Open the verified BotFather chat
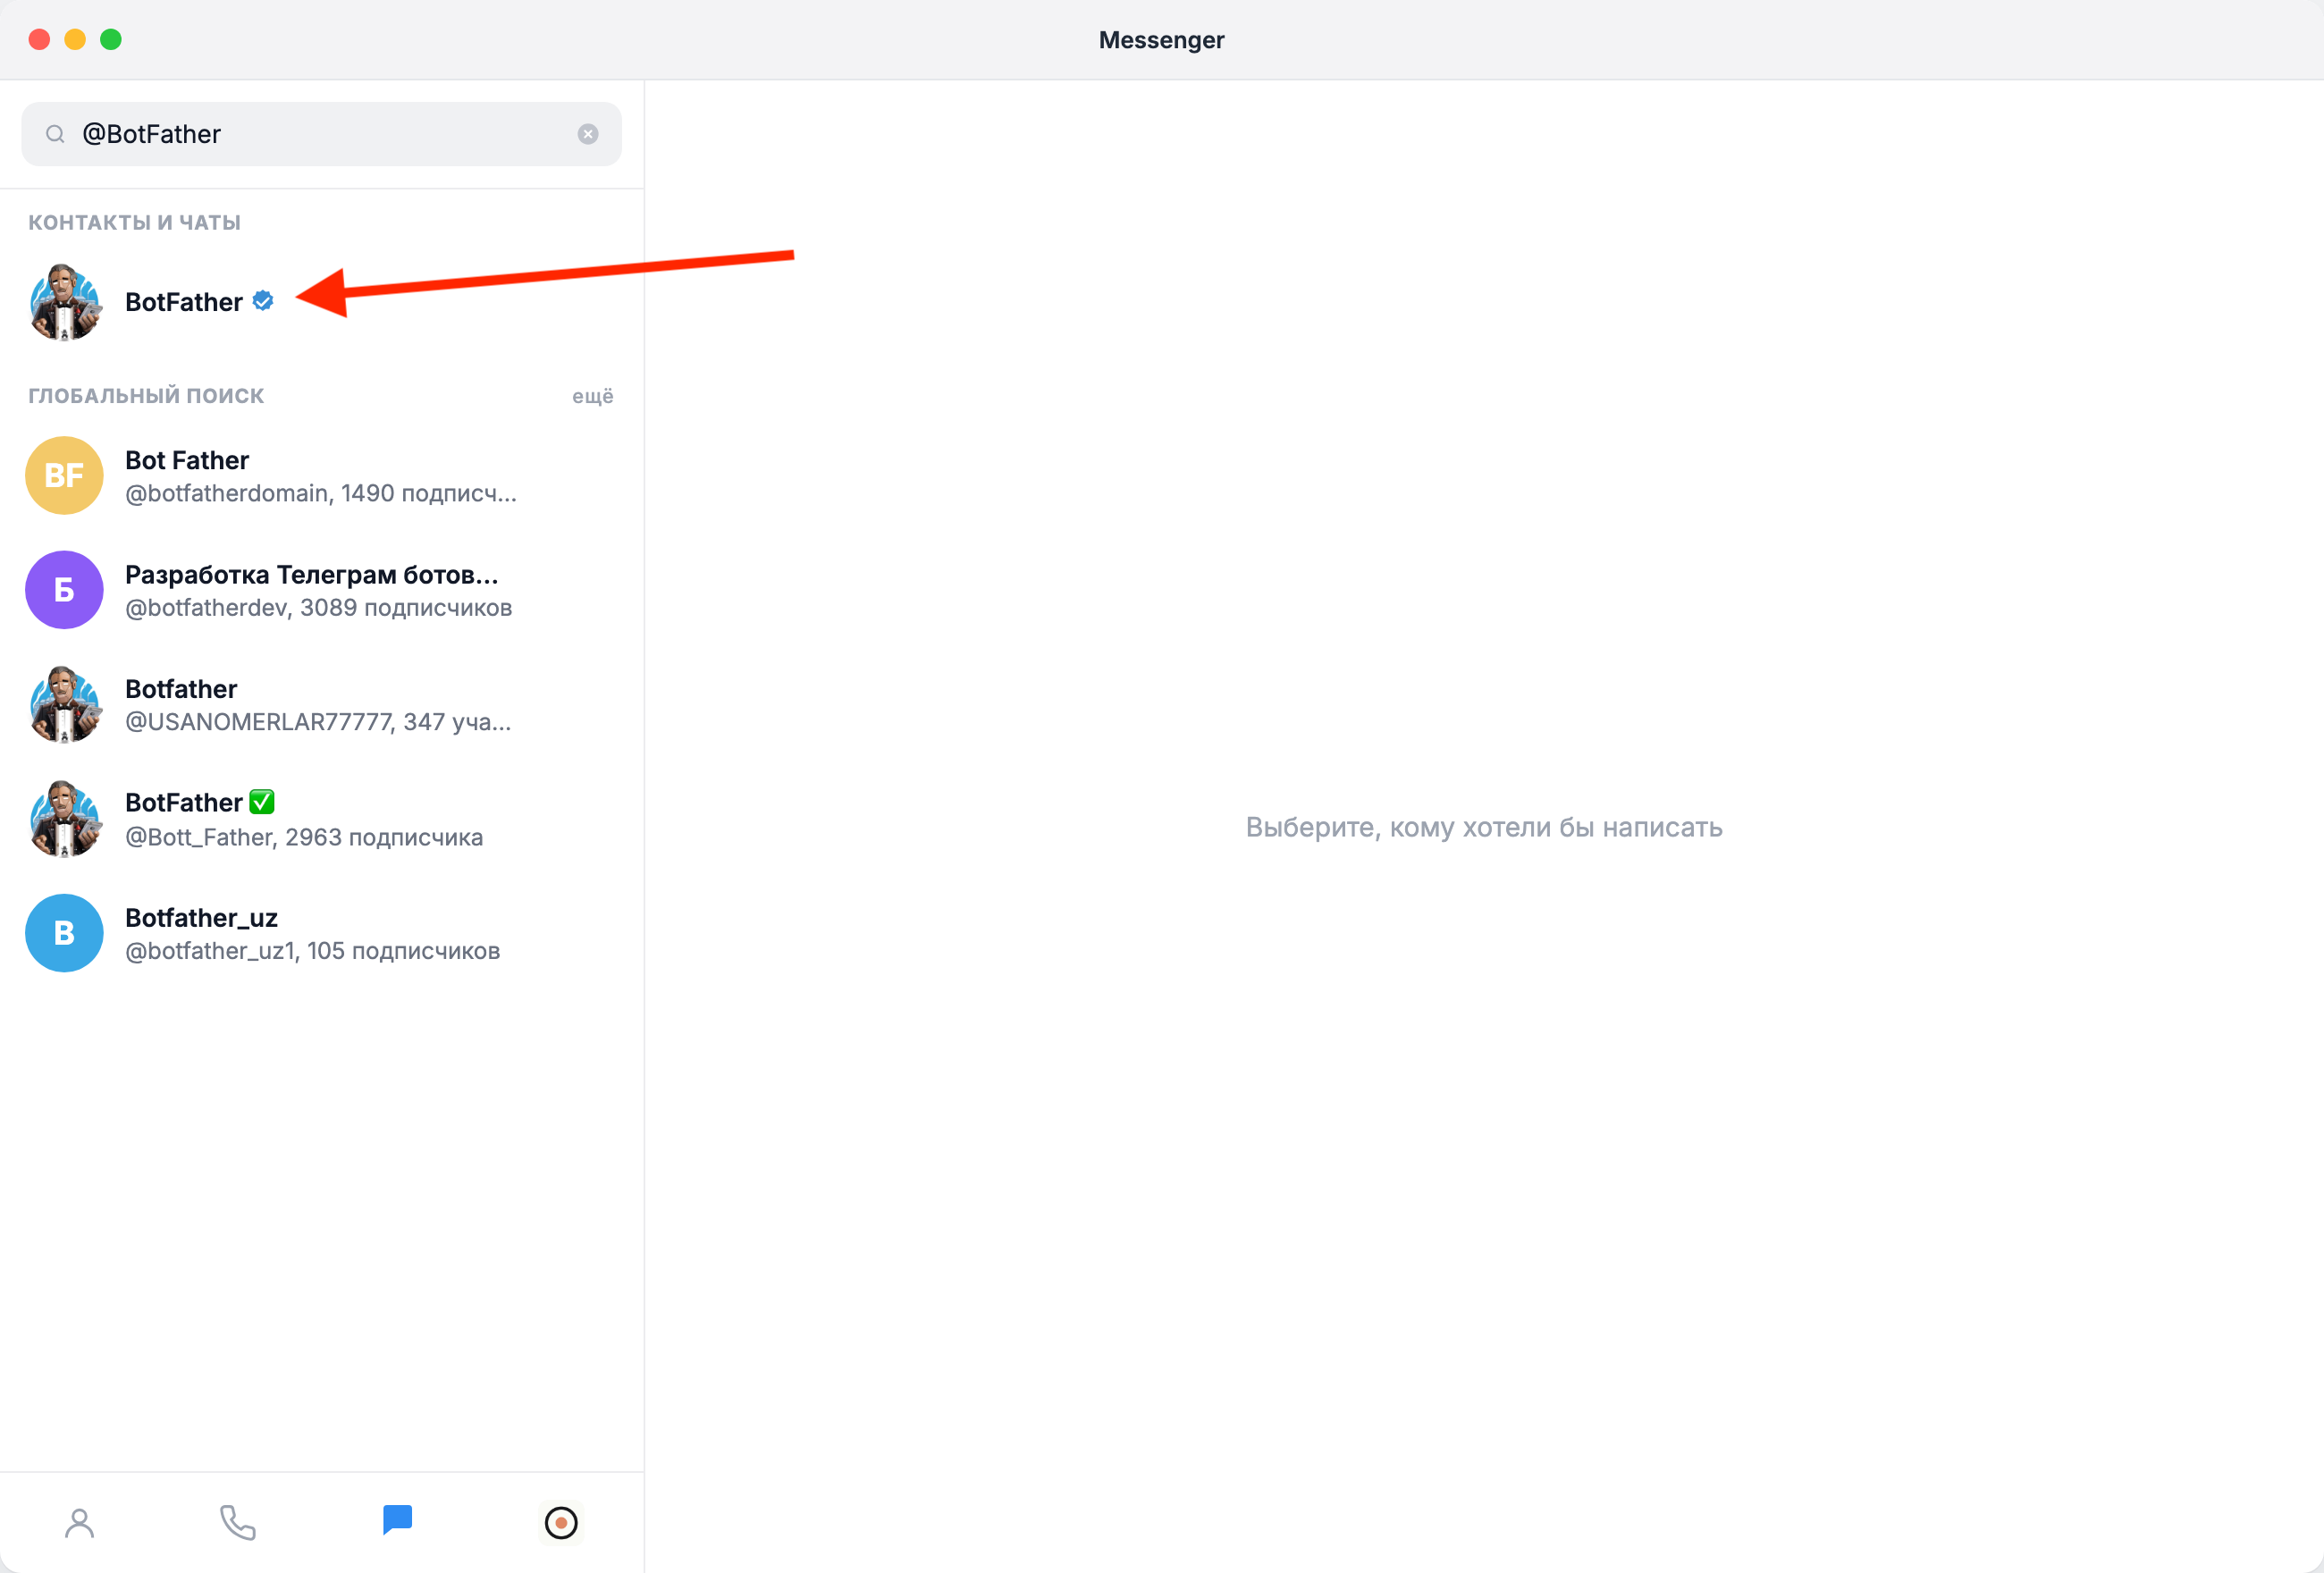Image resolution: width=2324 pixels, height=1573 pixels. (x=322, y=302)
